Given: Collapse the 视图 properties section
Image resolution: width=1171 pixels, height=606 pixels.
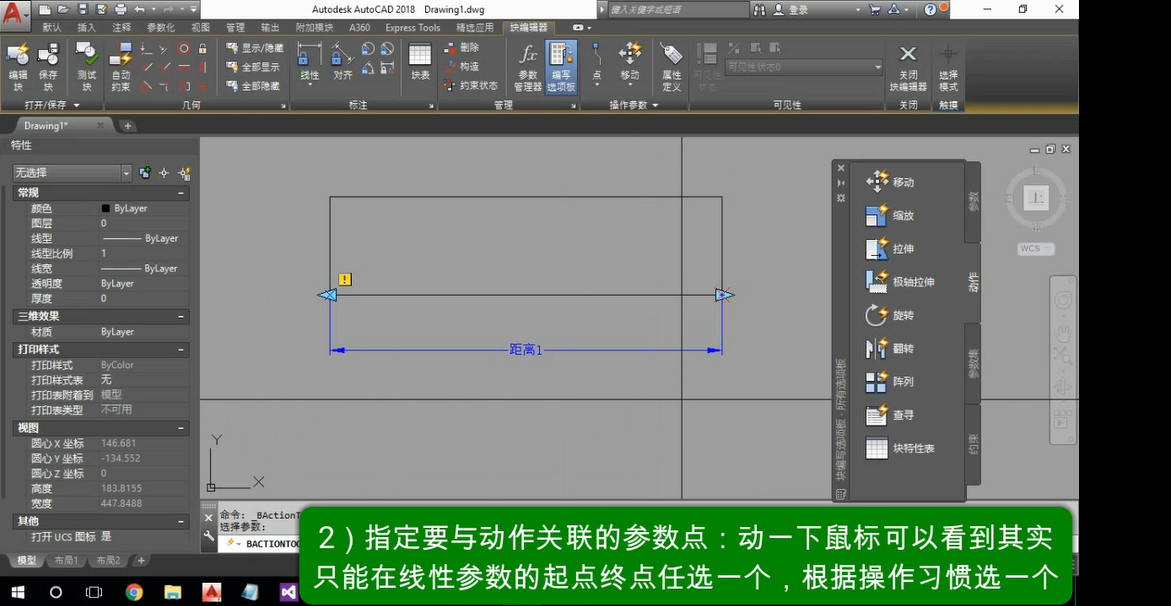Looking at the screenshot, I should (181, 428).
